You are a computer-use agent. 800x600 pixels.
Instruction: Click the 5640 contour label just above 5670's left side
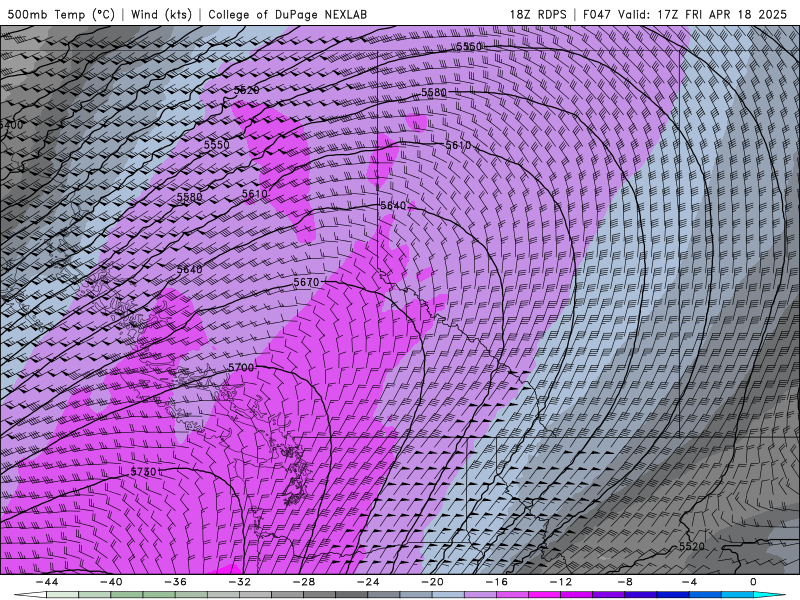coord(189,269)
